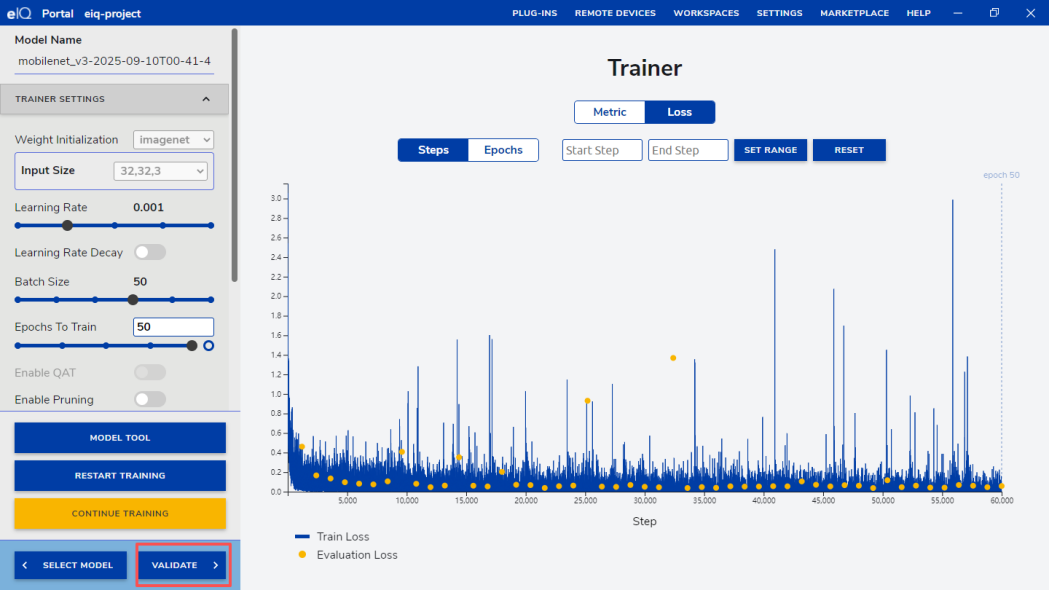Click the Start Step input field
1049x590 pixels.
[602, 150]
